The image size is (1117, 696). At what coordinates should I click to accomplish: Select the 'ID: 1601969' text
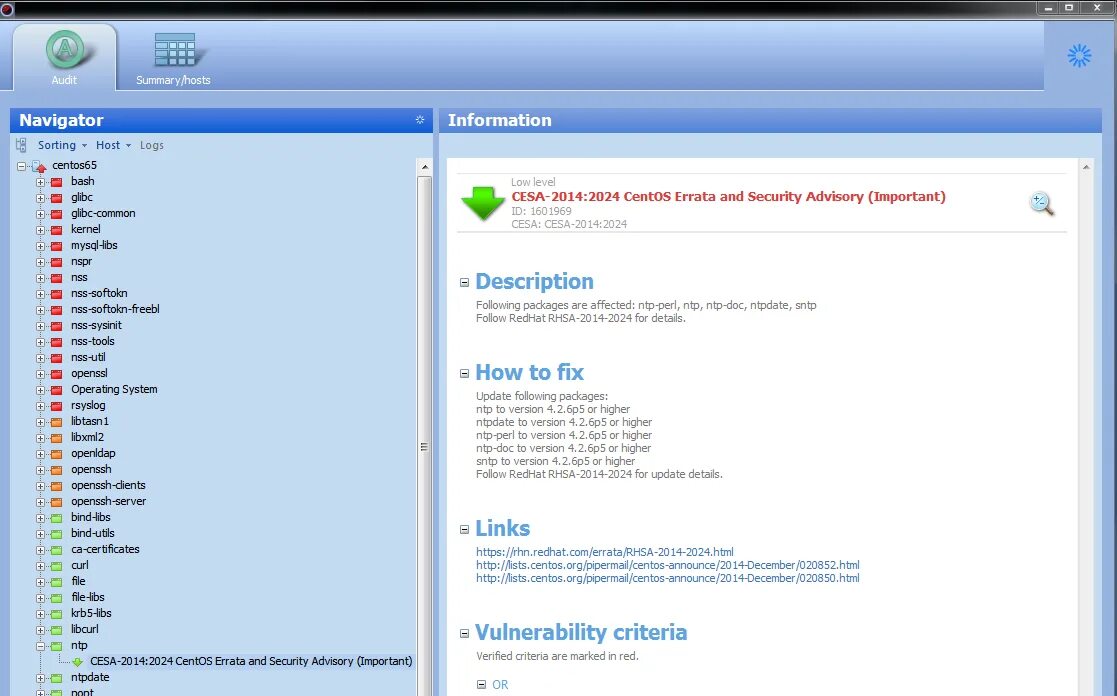541,212
